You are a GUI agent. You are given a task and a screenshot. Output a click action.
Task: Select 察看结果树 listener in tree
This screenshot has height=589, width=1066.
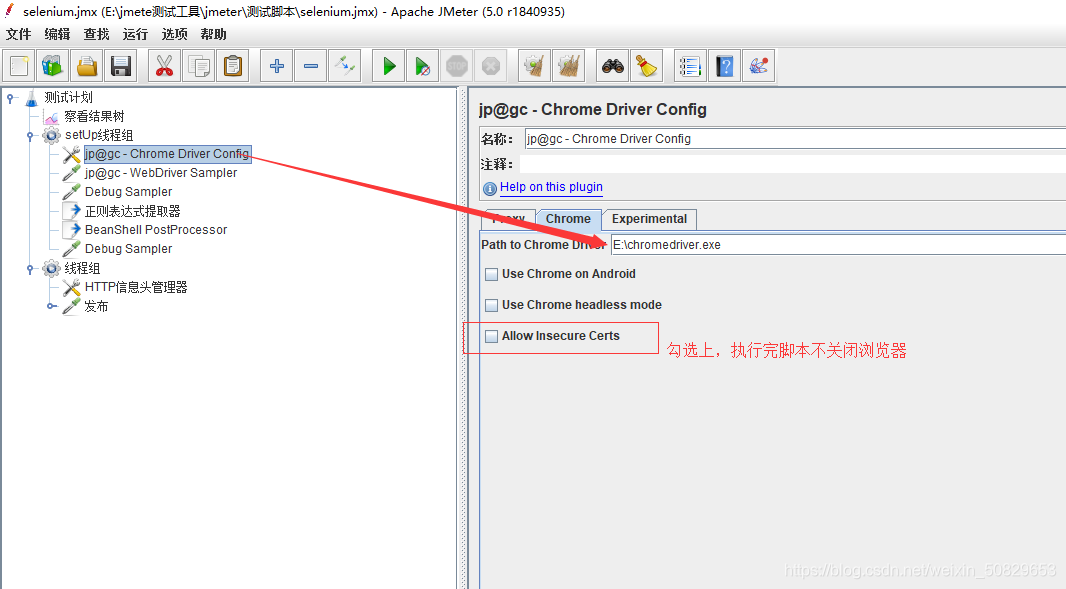pos(94,116)
